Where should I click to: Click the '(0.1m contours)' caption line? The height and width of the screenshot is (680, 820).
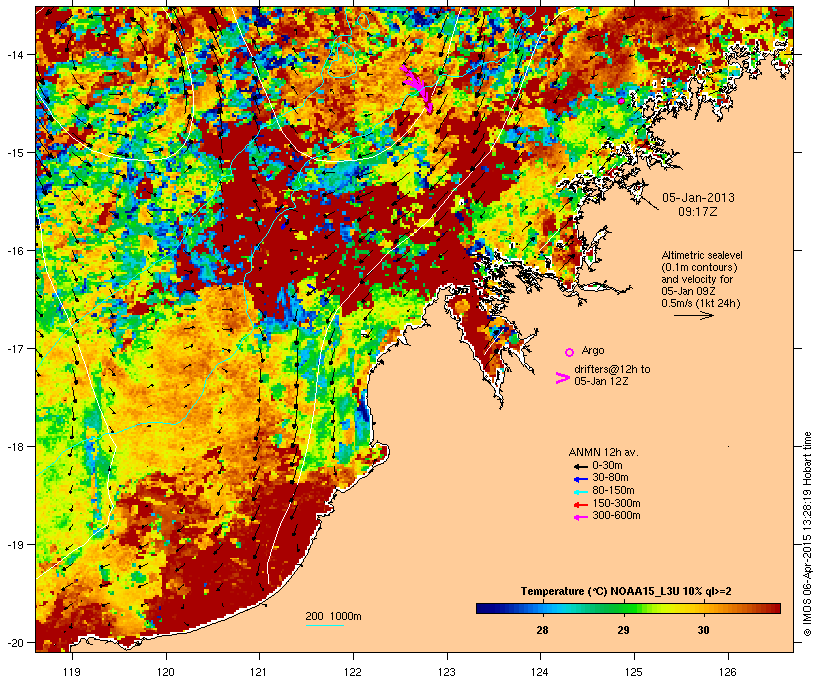coord(700,267)
